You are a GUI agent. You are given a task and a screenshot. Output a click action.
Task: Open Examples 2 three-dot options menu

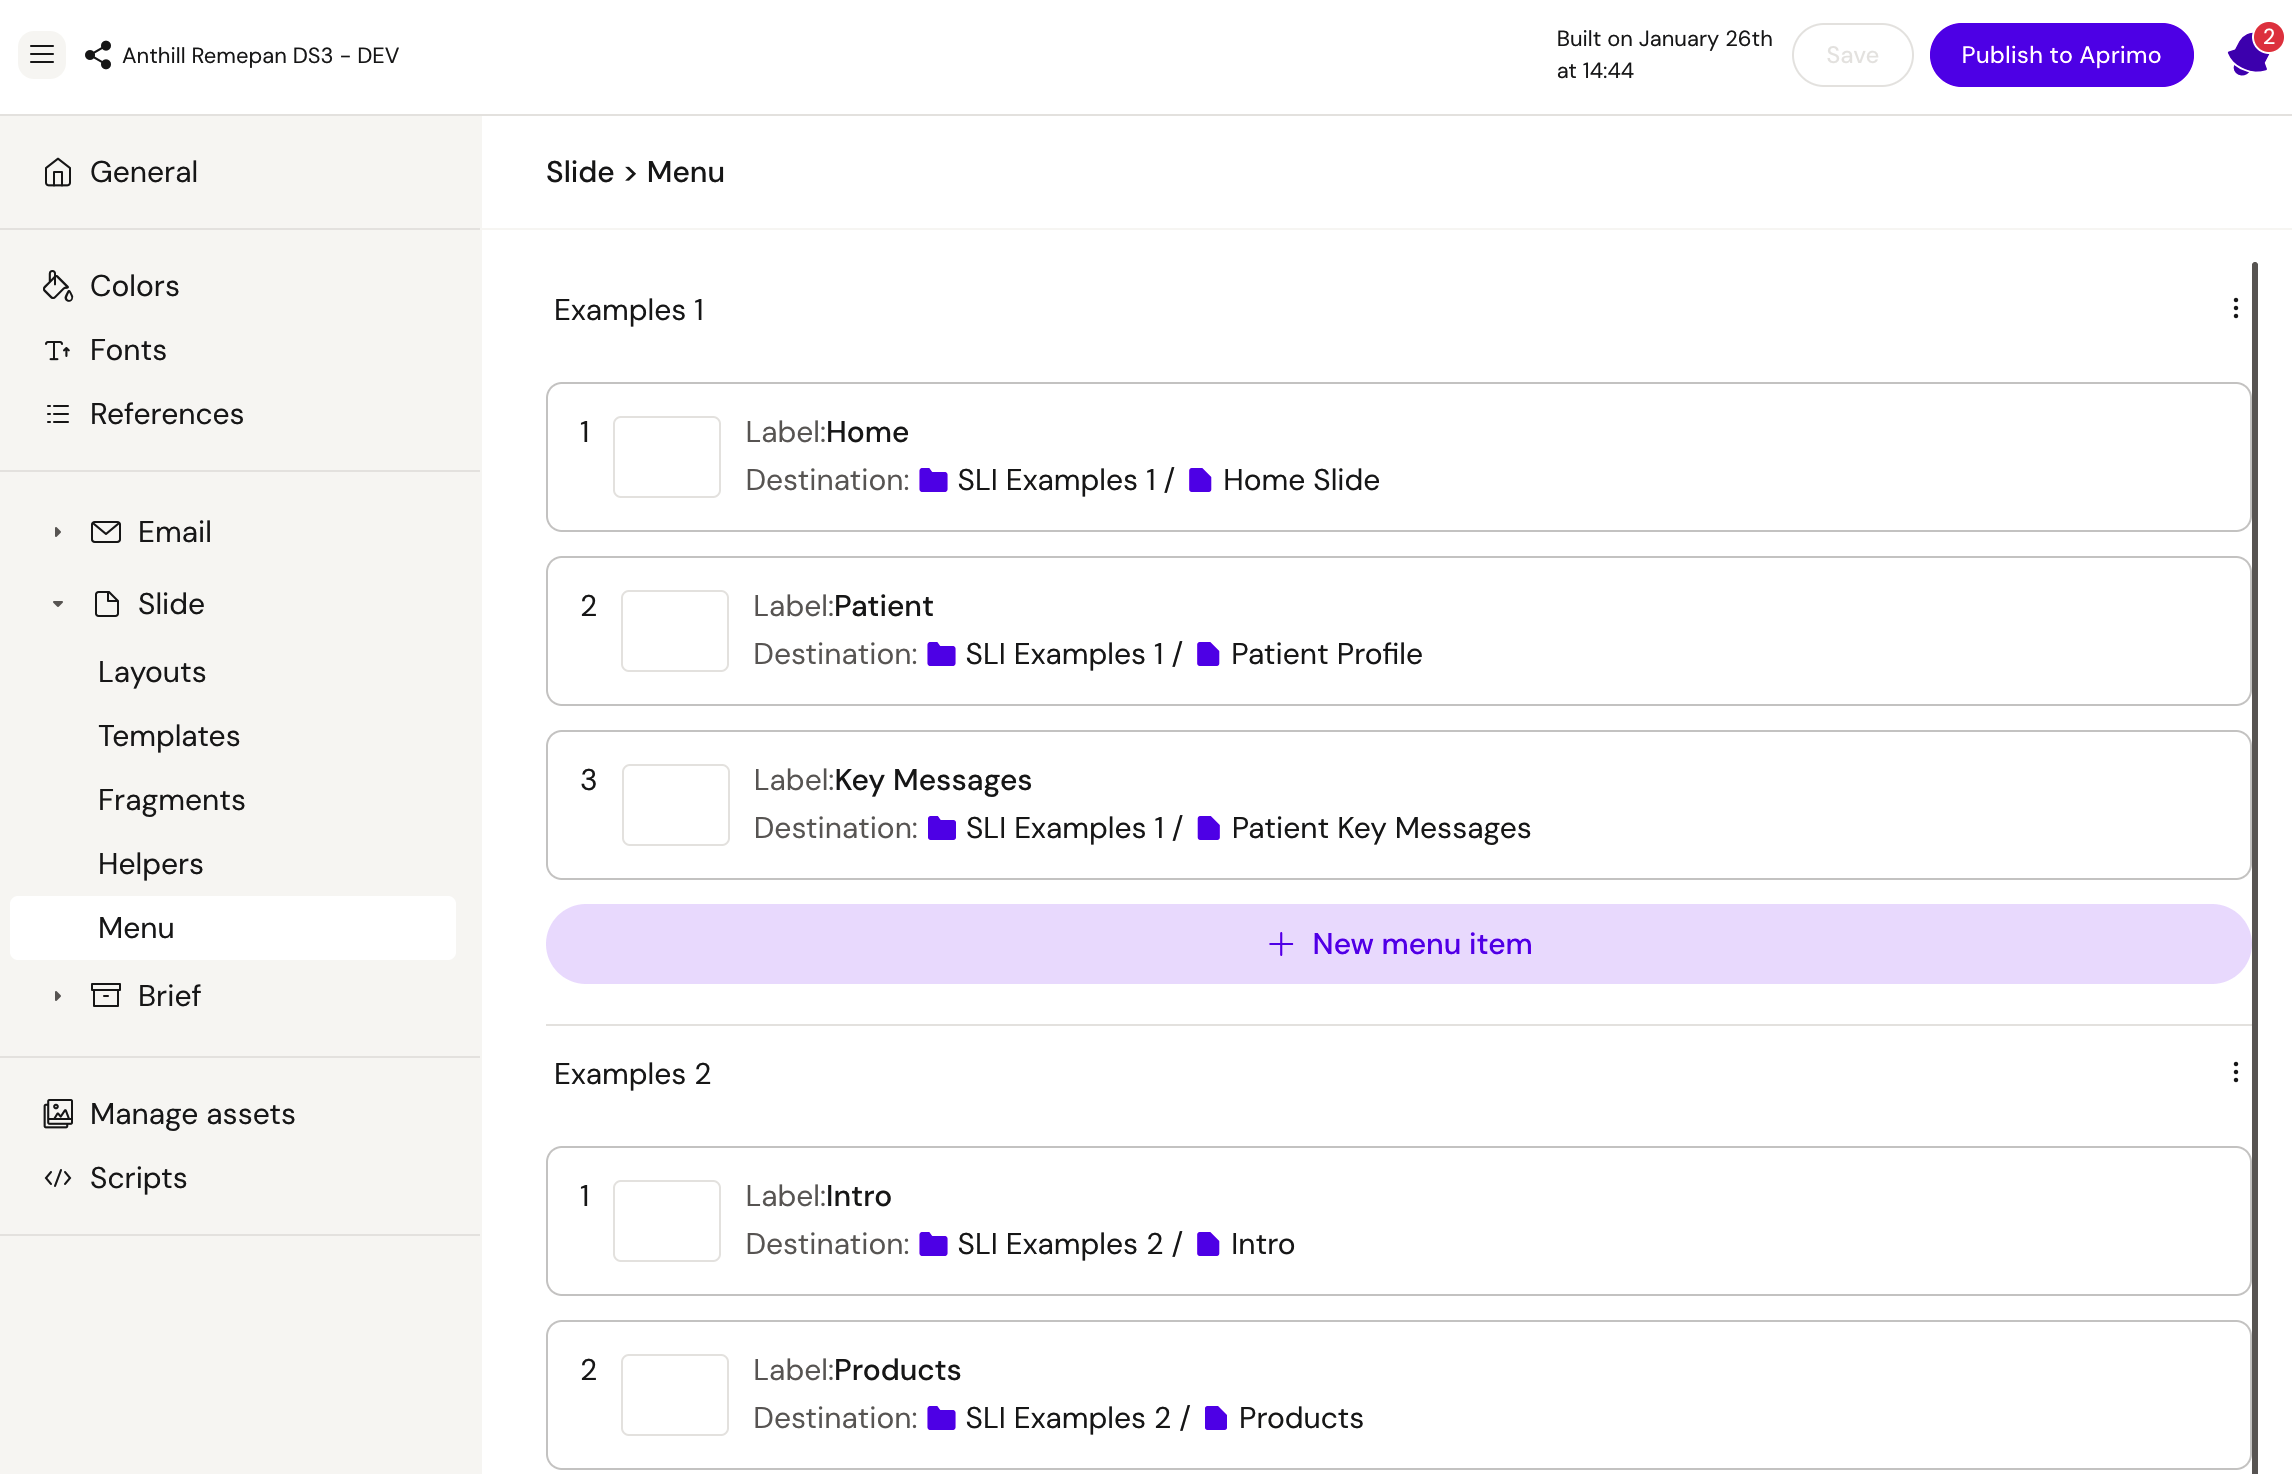pyautogui.click(x=2235, y=1073)
